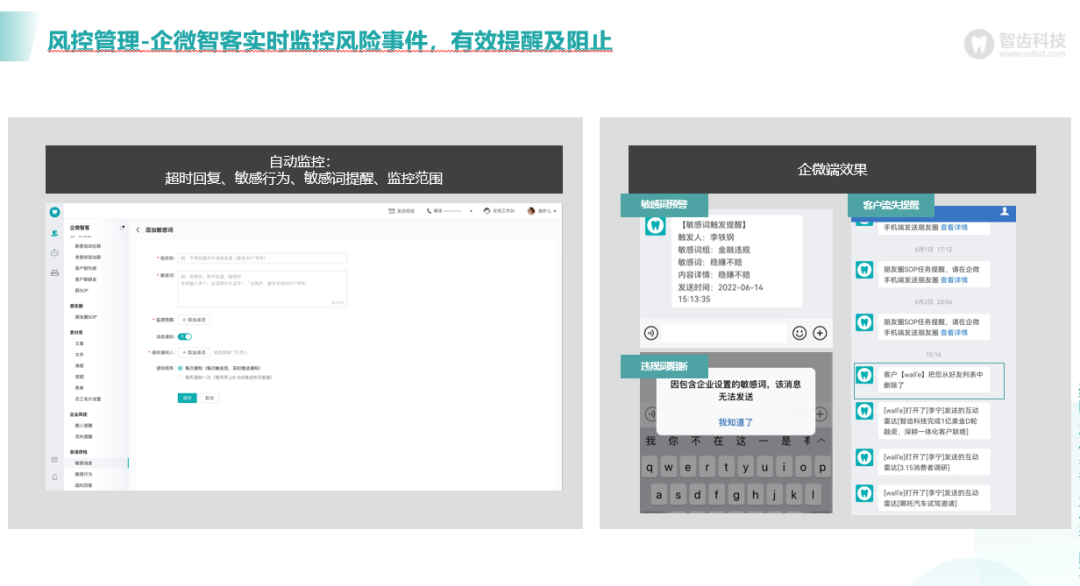Open the user name dropdown beside avatar

click(x=555, y=211)
